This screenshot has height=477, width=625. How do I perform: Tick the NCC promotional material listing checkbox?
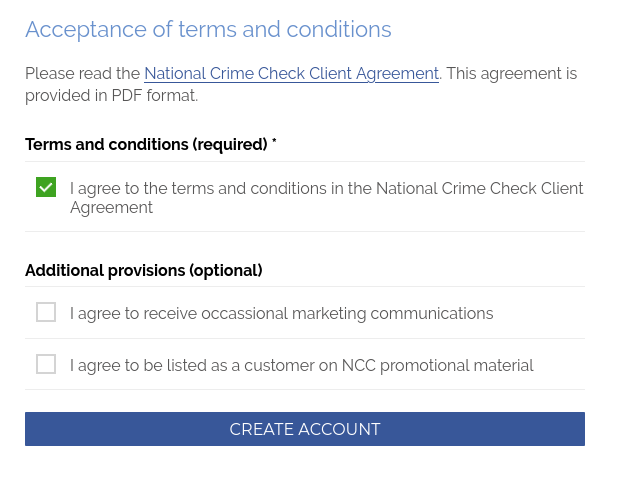click(x=46, y=364)
